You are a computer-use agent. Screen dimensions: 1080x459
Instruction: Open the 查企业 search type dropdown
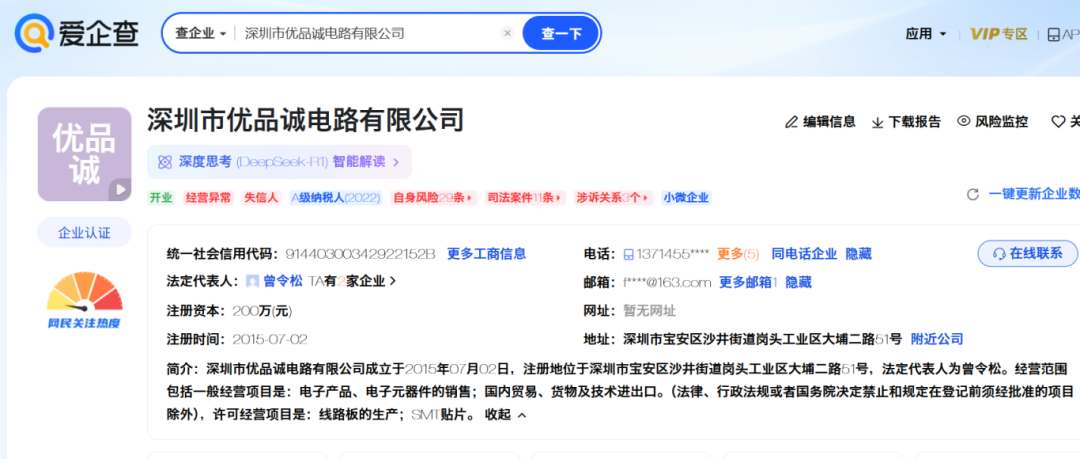[x=201, y=33]
